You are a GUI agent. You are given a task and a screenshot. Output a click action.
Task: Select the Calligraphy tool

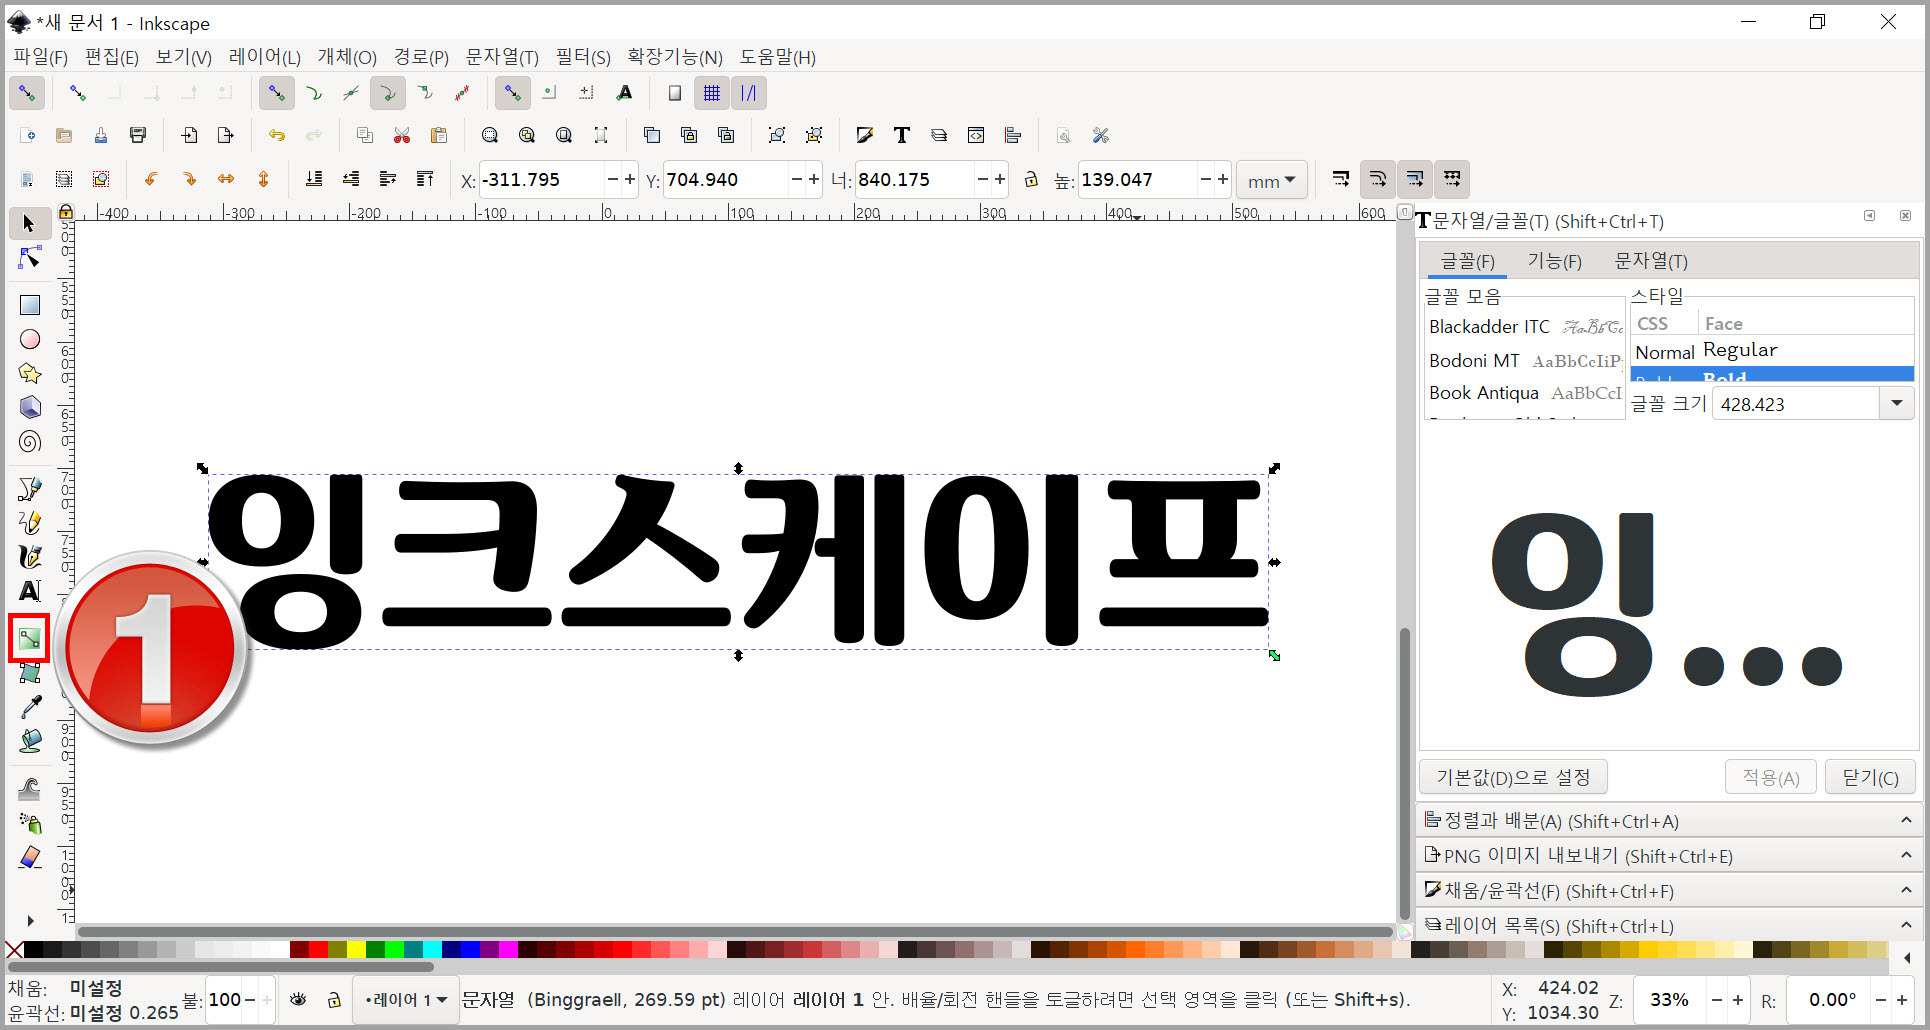(x=30, y=556)
